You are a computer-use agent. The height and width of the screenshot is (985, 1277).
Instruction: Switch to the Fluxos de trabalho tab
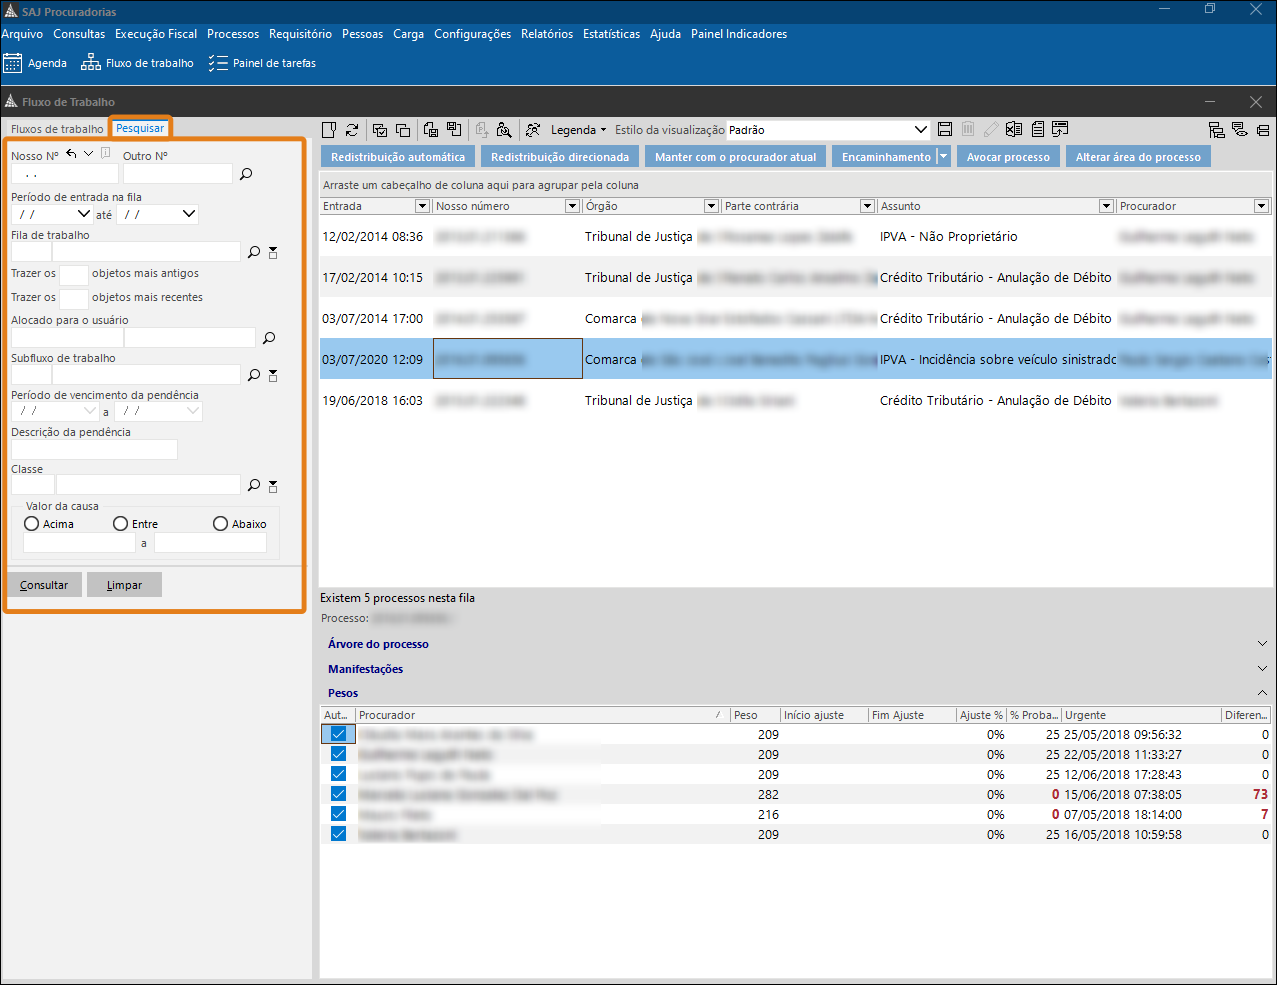pyautogui.click(x=57, y=129)
